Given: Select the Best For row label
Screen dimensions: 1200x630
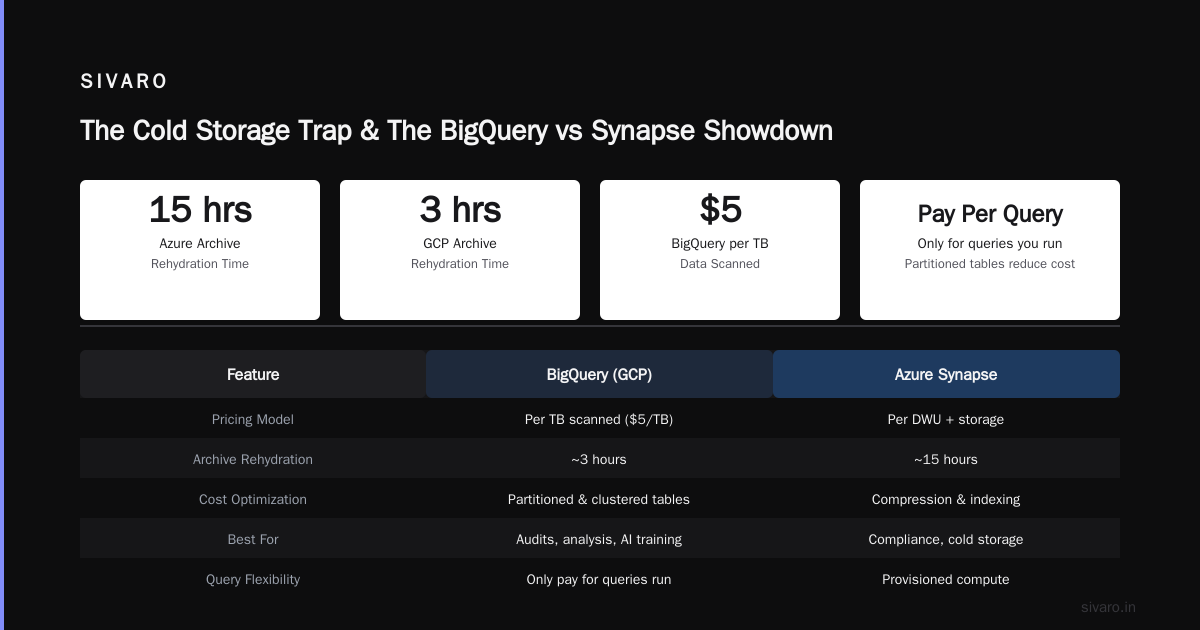Looking at the screenshot, I should [253, 539].
